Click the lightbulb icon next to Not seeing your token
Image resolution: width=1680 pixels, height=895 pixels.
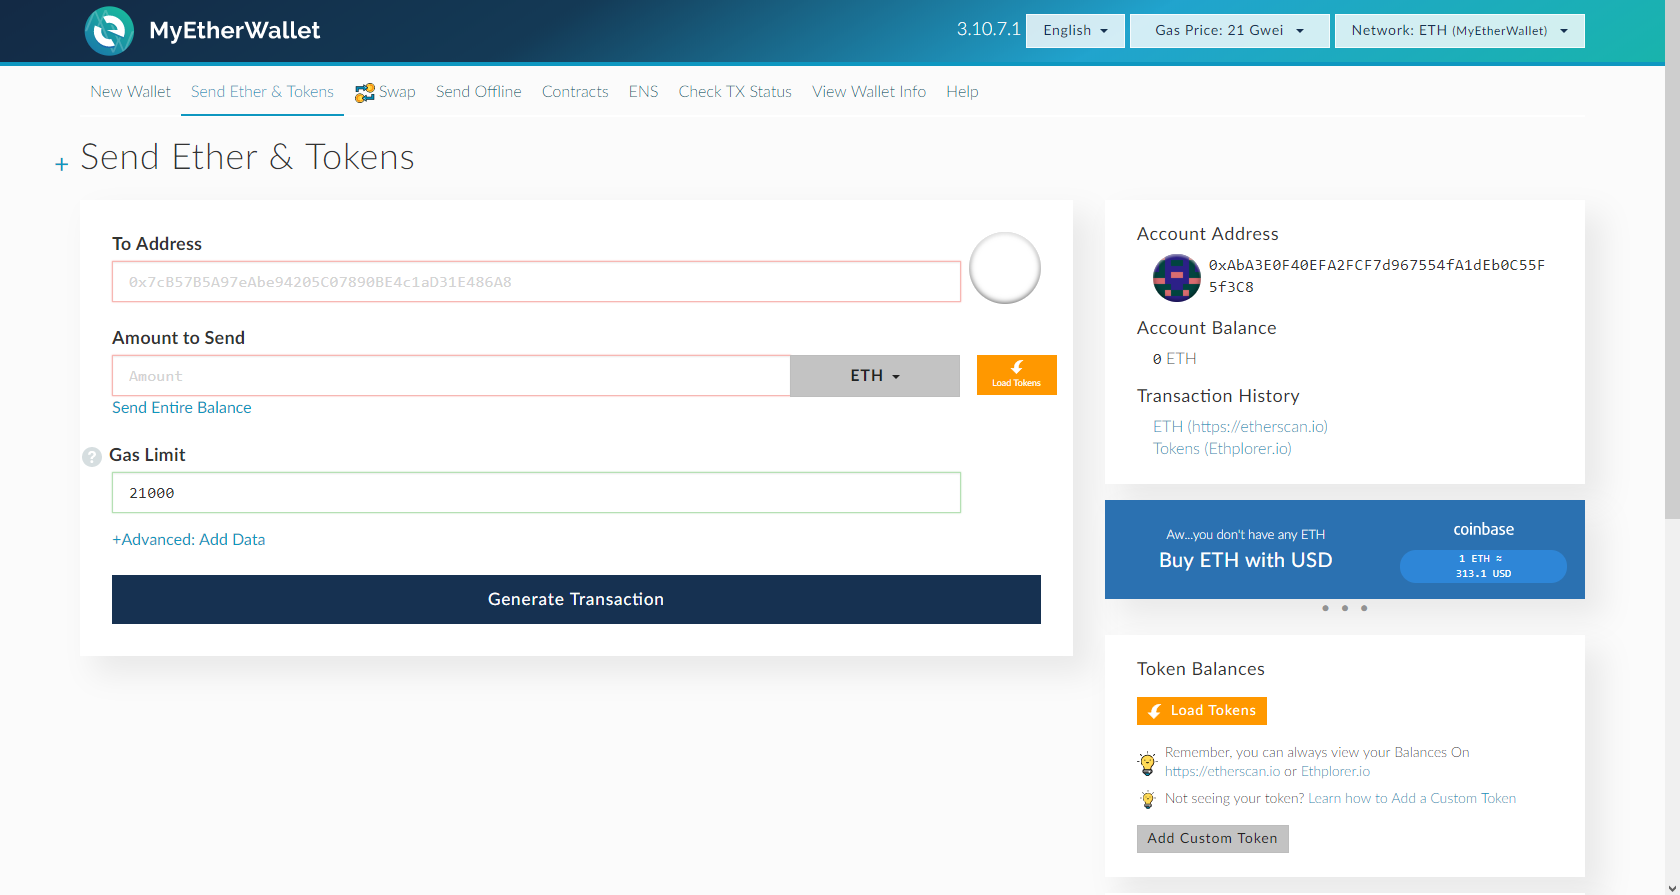(x=1148, y=799)
